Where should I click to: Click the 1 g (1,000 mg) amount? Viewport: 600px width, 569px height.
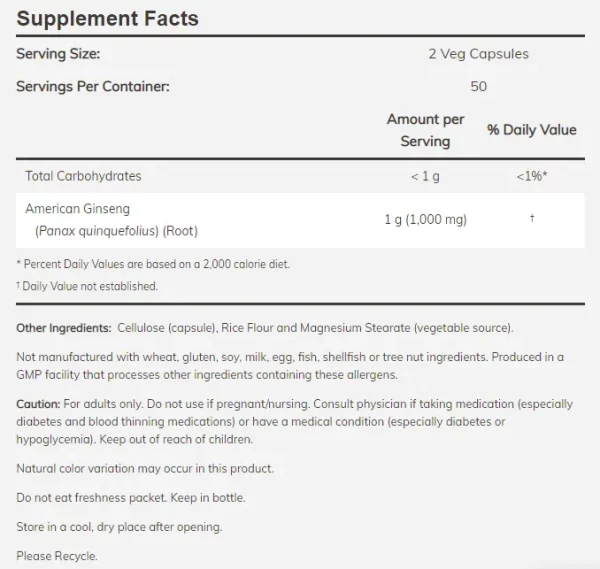[x=426, y=220]
